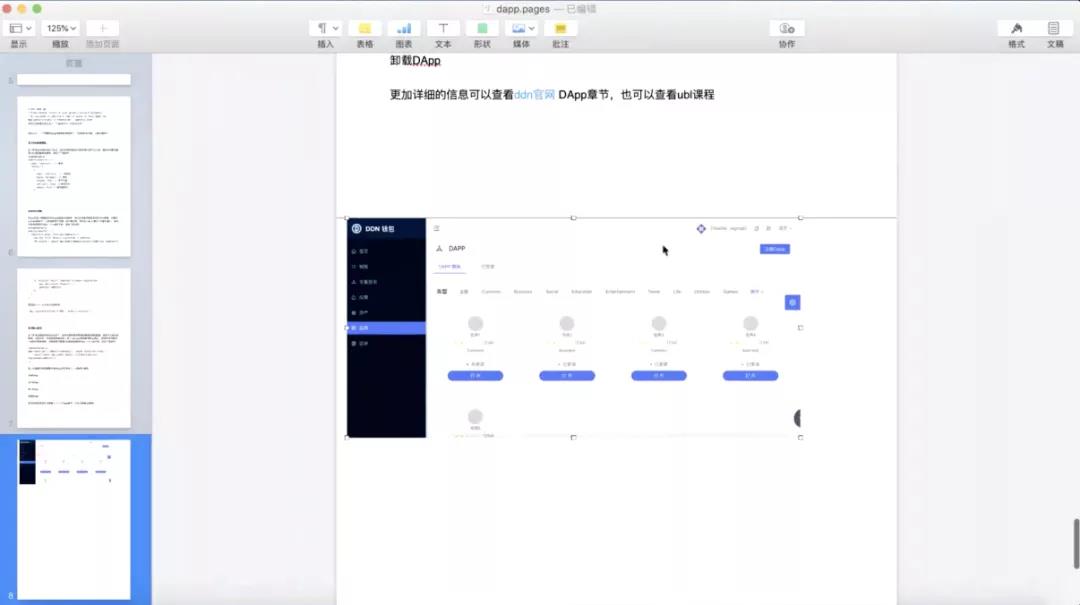This screenshot has width=1080, height=605.
Task: Open the 图表 chart insertion icon
Action: coord(404,27)
